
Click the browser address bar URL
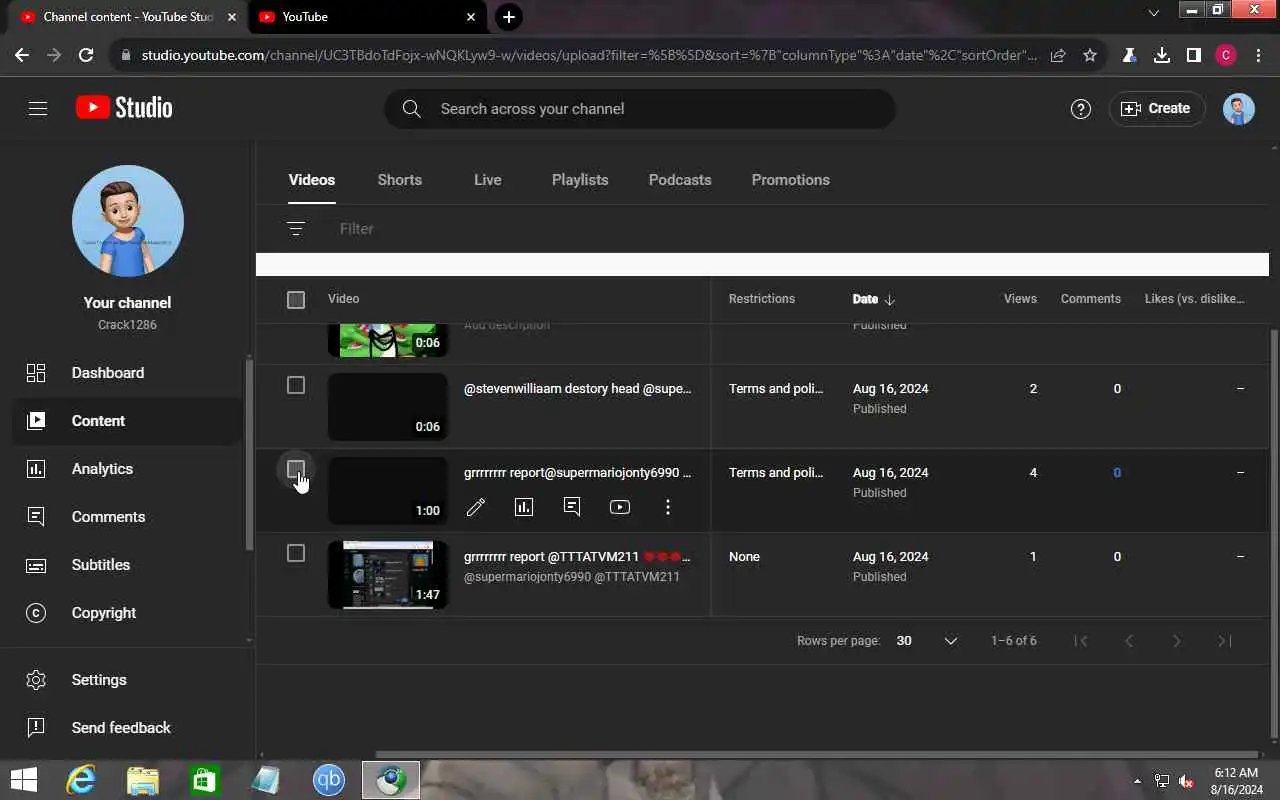(x=589, y=56)
